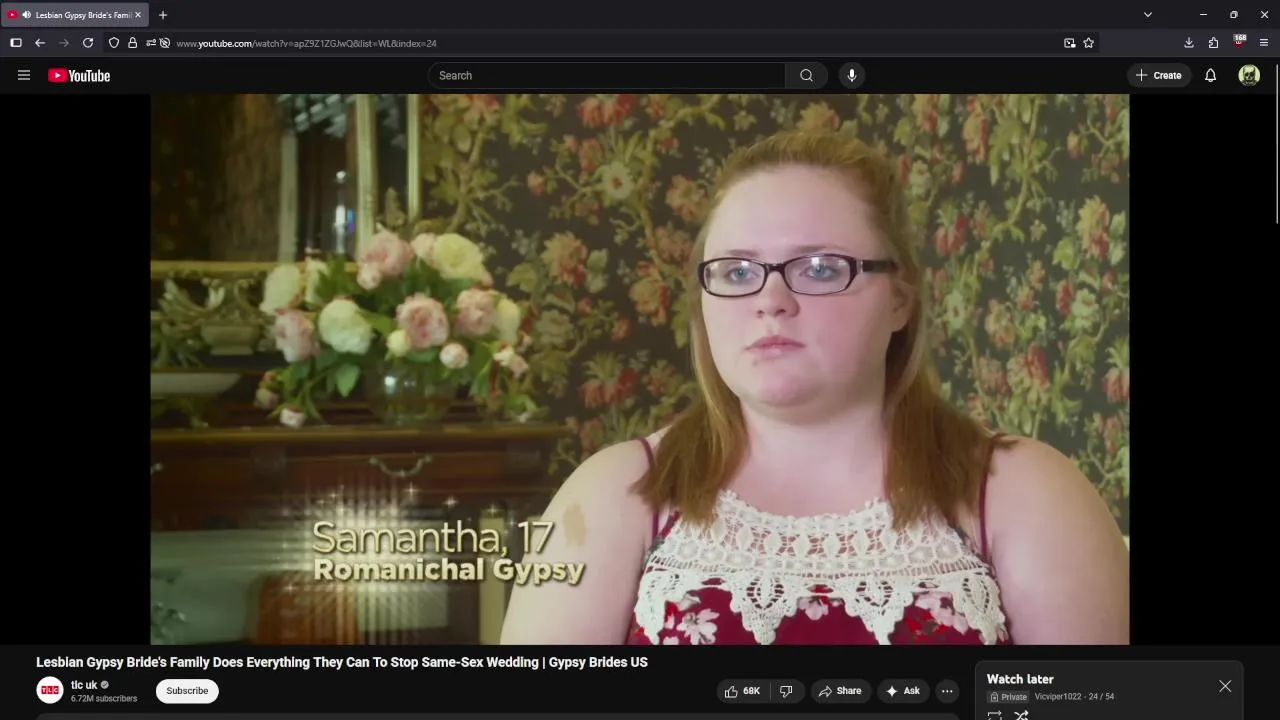
Task: Open more actions three-dot menu
Action: pos(947,691)
